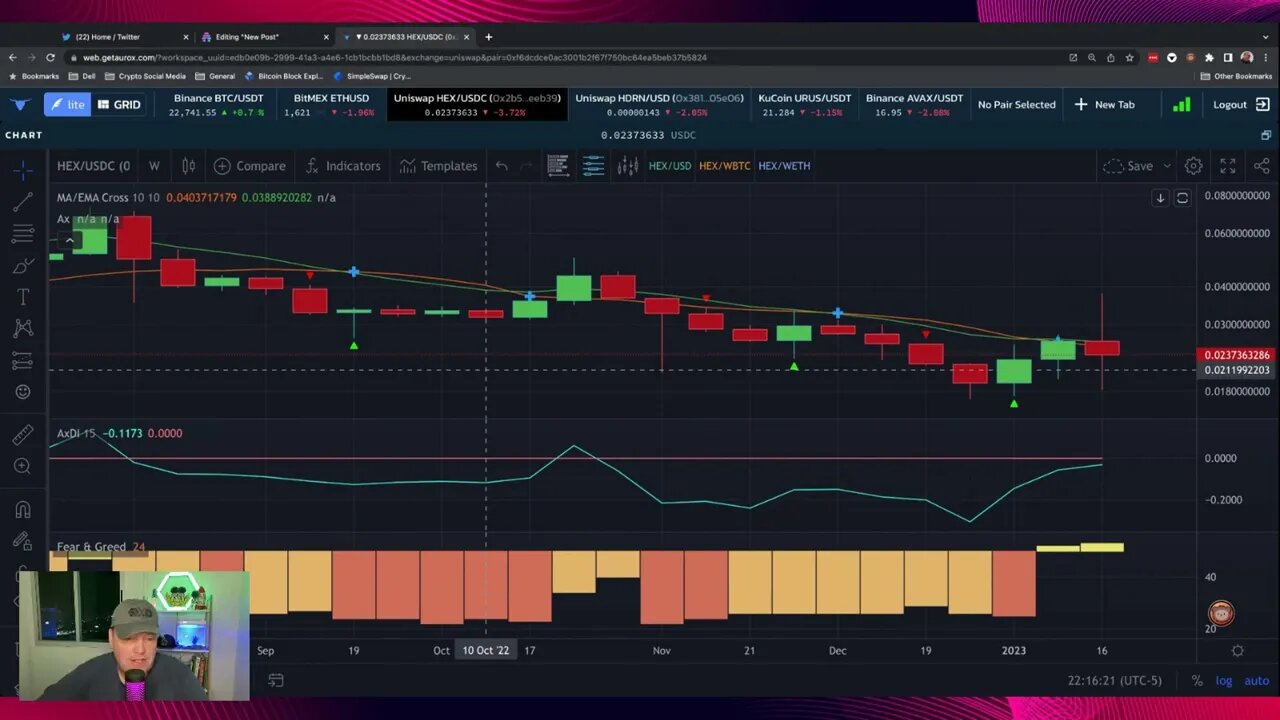Undo the last chart action
Viewport: 1280px width, 720px height.
point(502,166)
